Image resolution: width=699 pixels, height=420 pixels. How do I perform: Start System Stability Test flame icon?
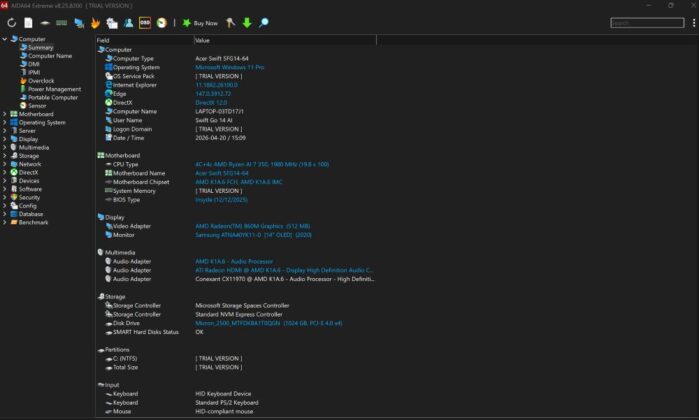(95, 23)
